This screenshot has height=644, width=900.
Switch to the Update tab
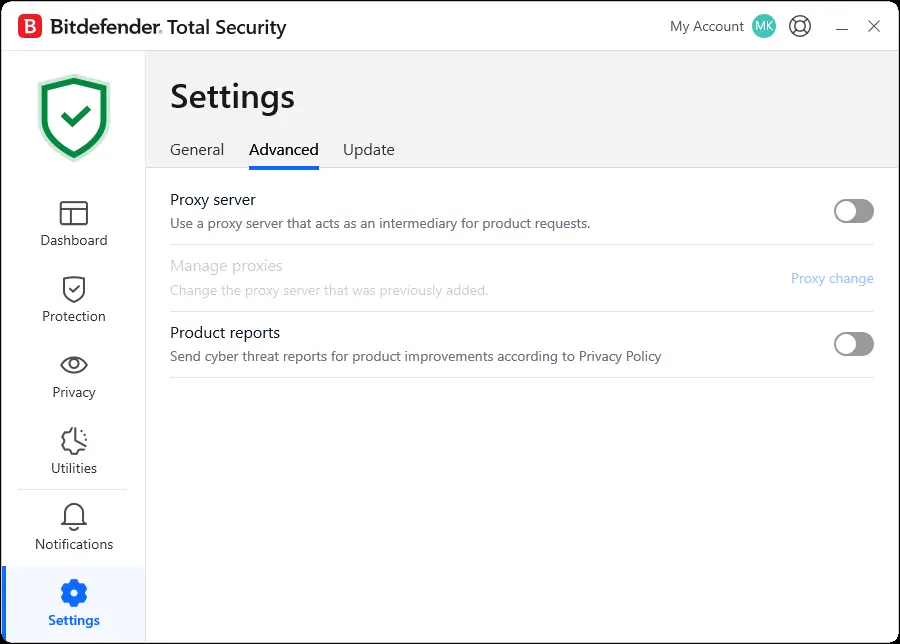[x=368, y=150]
